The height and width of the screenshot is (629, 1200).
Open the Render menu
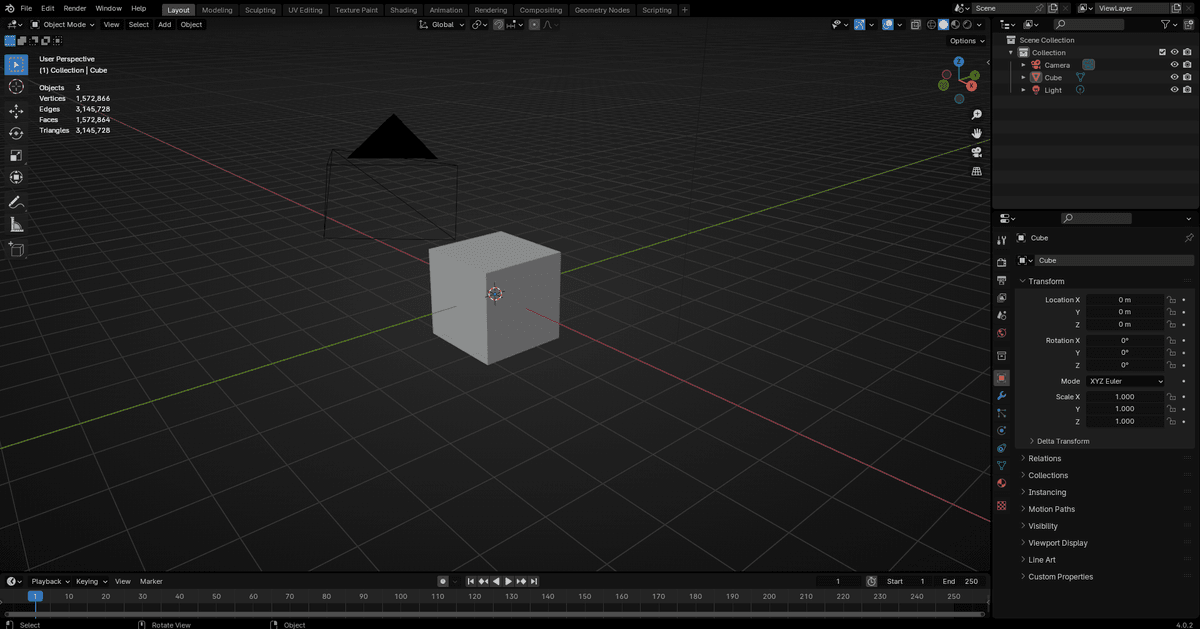coord(75,8)
